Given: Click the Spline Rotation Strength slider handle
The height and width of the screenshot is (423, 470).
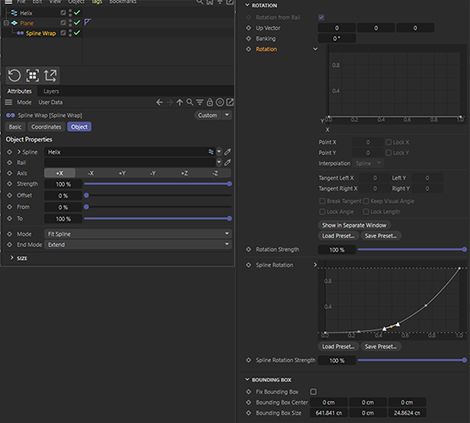Looking at the screenshot, I should click(464, 360).
